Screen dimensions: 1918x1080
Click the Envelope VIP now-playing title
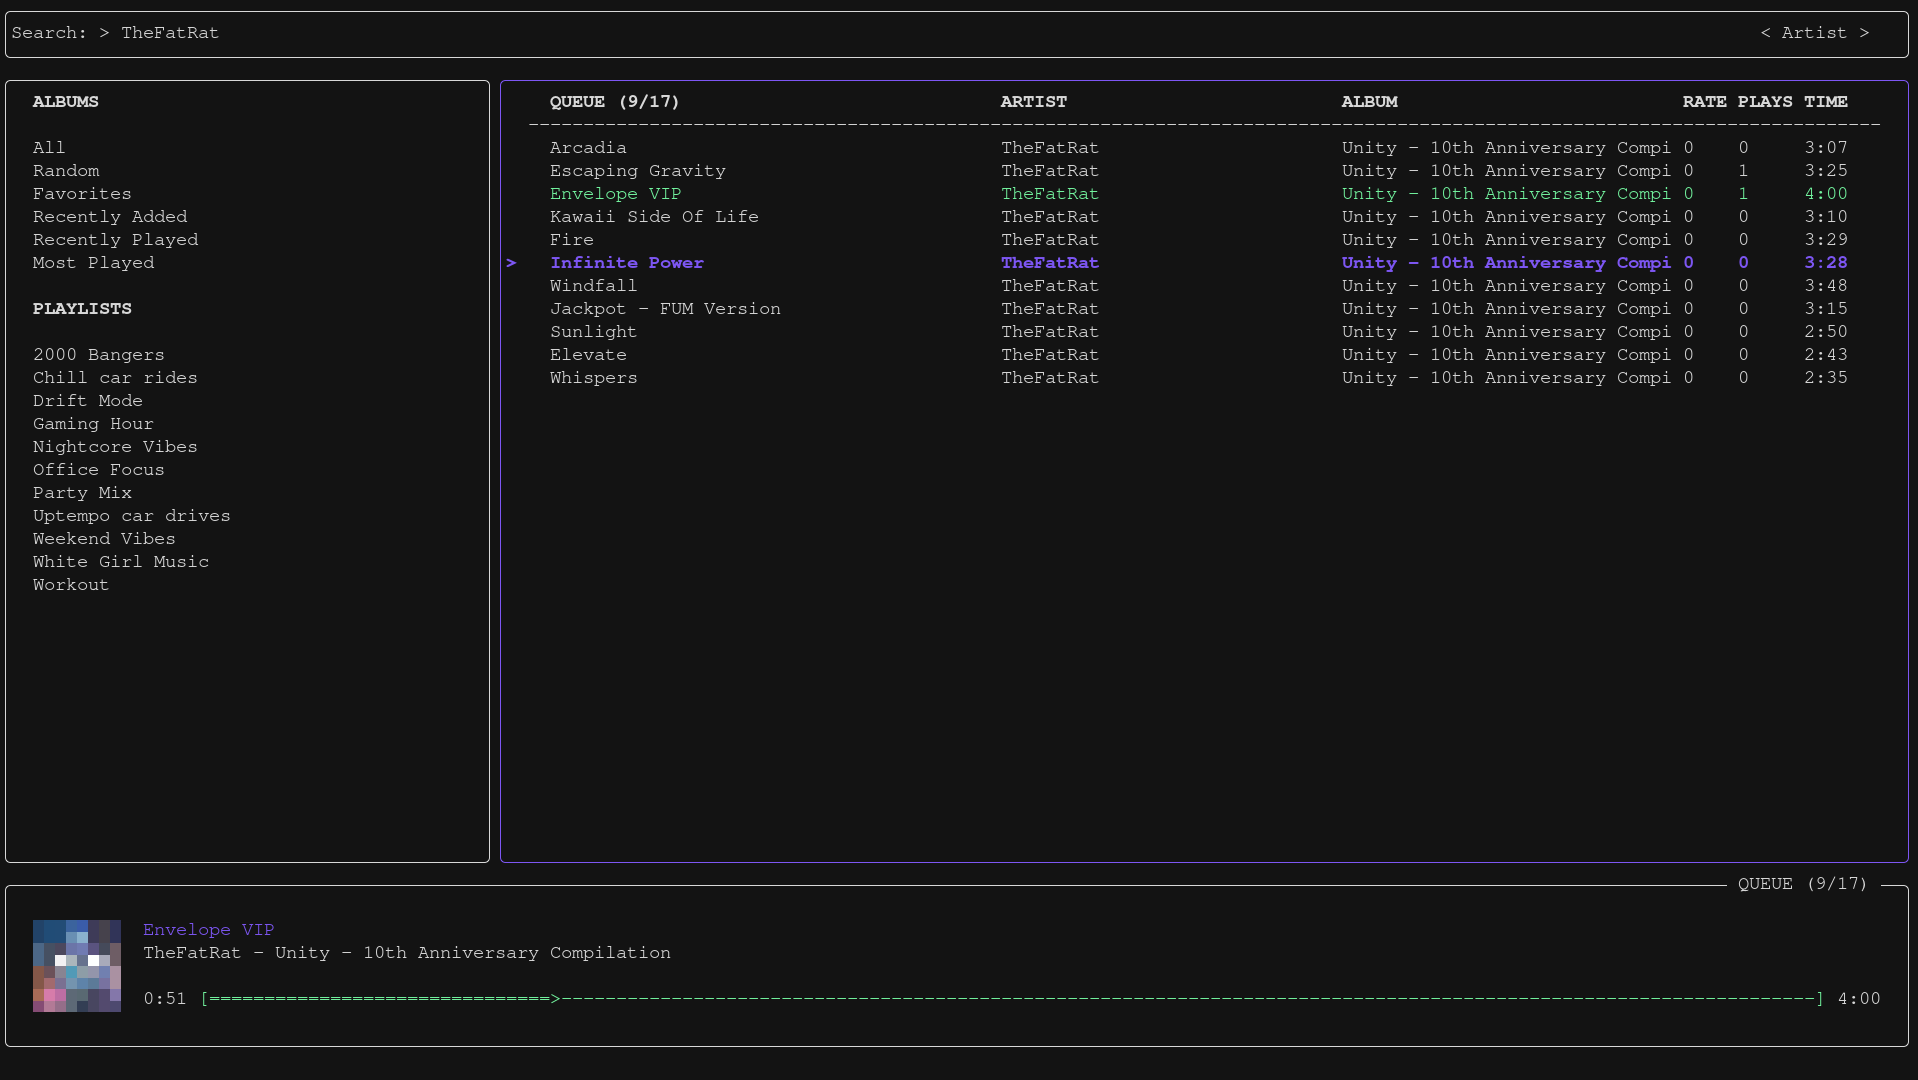208,930
